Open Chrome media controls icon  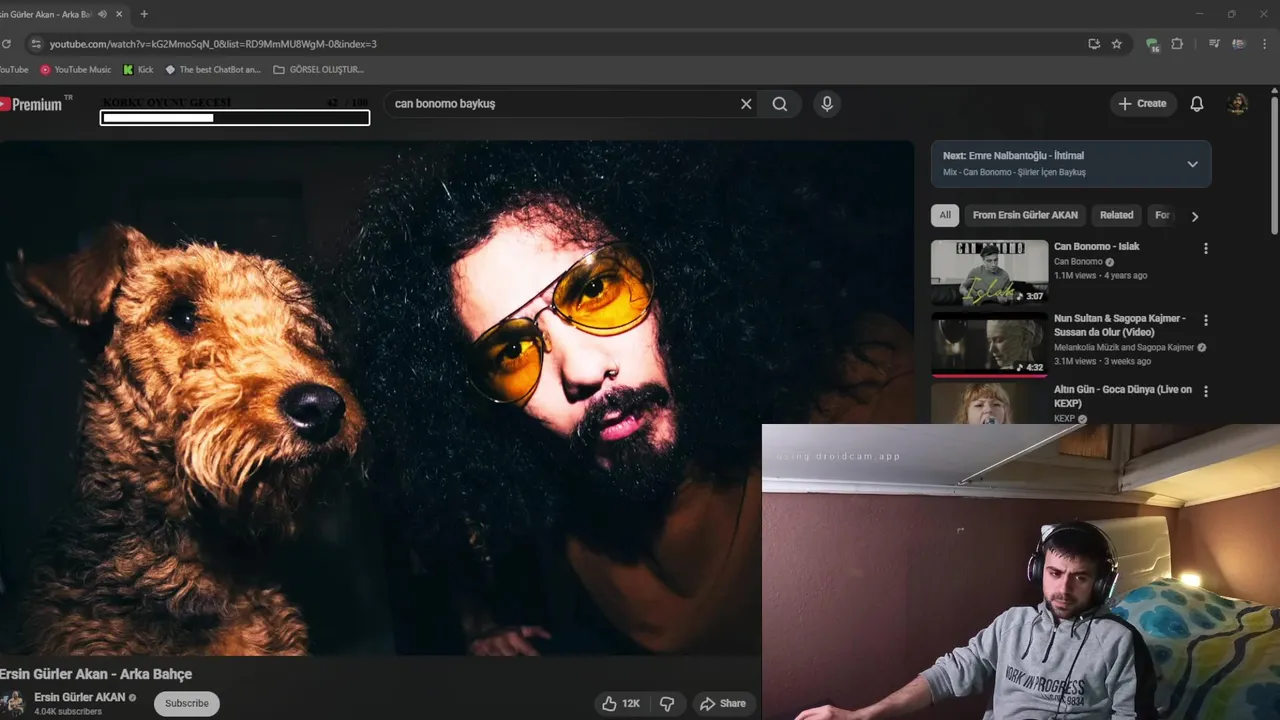(x=1214, y=44)
